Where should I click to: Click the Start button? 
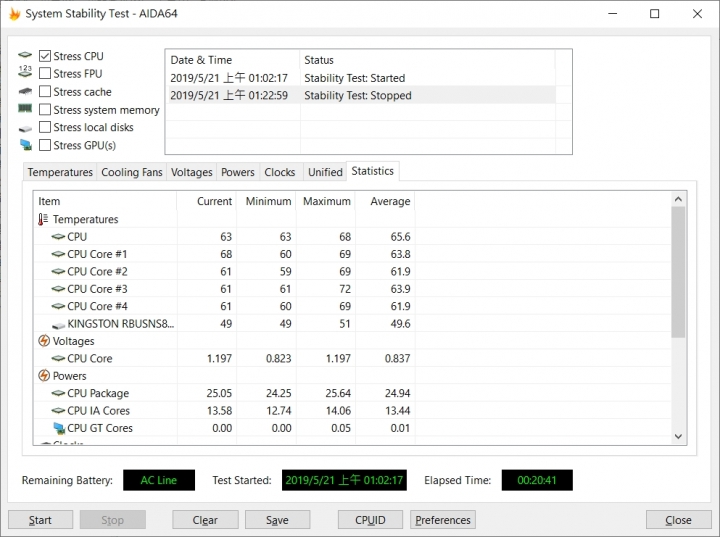[40, 520]
